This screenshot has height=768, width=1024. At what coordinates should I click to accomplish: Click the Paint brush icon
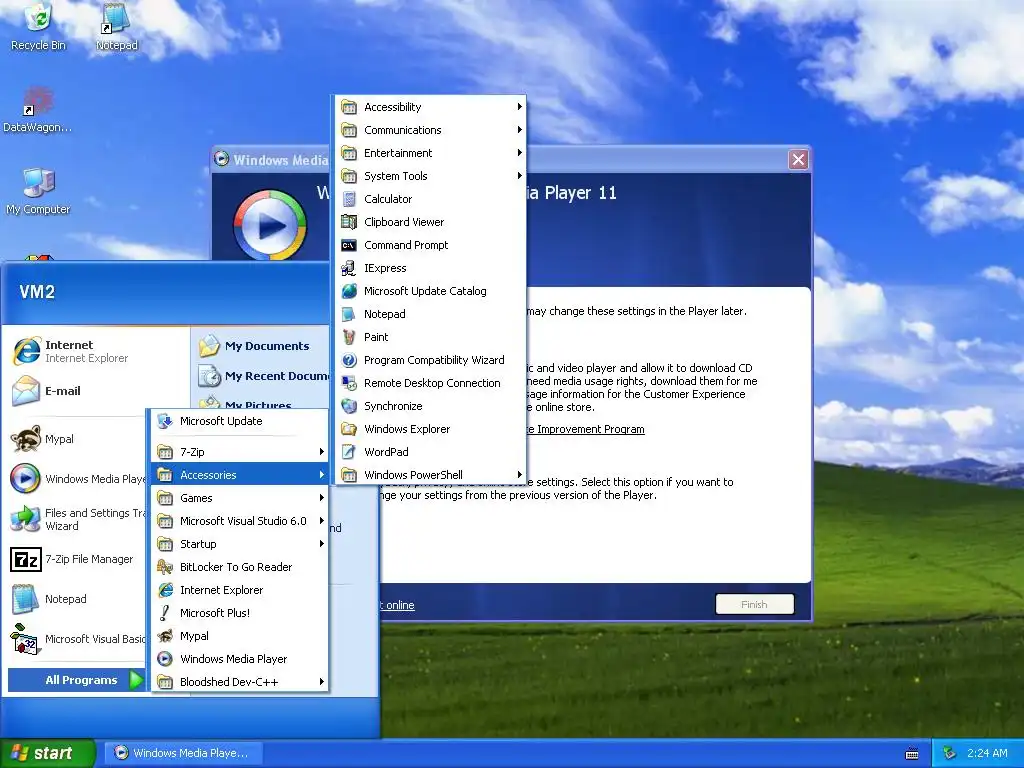tap(349, 337)
